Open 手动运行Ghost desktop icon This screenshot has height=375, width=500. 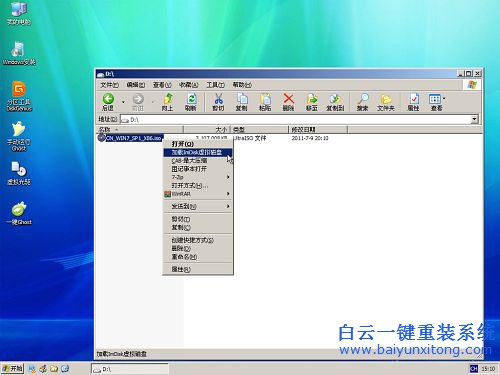click(19, 137)
